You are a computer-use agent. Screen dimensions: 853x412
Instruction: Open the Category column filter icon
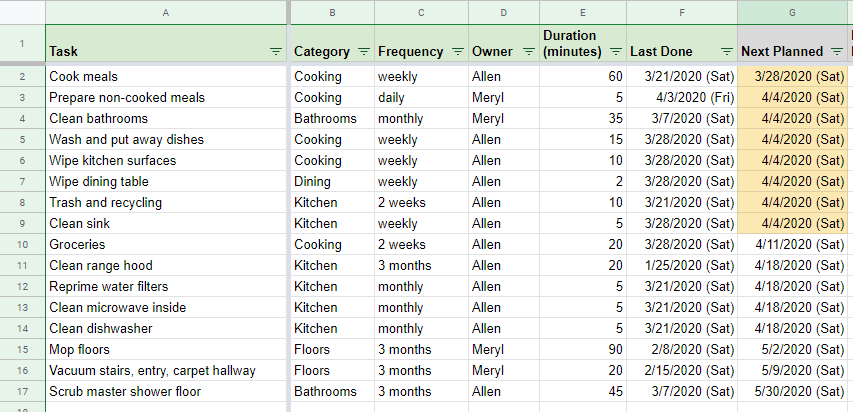[x=363, y=51]
